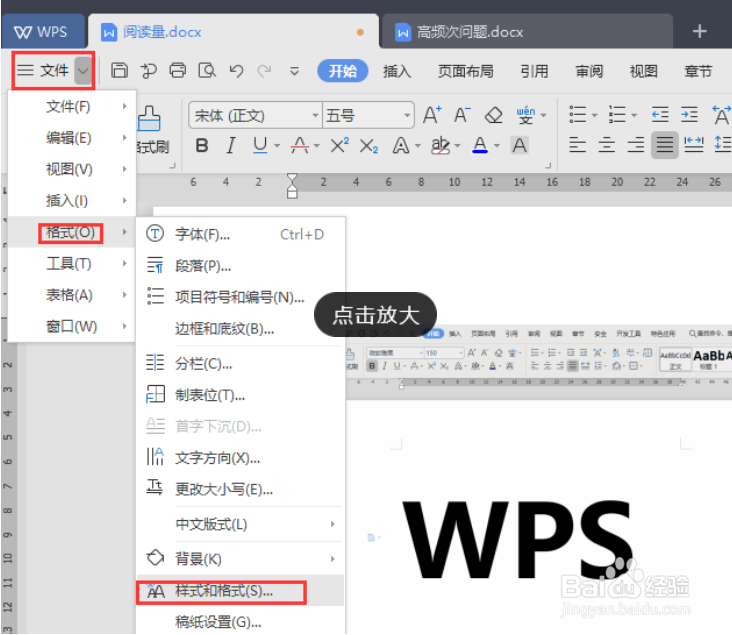Click the Numbered list icon
The height and width of the screenshot is (635, 732).
coord(617,114)
